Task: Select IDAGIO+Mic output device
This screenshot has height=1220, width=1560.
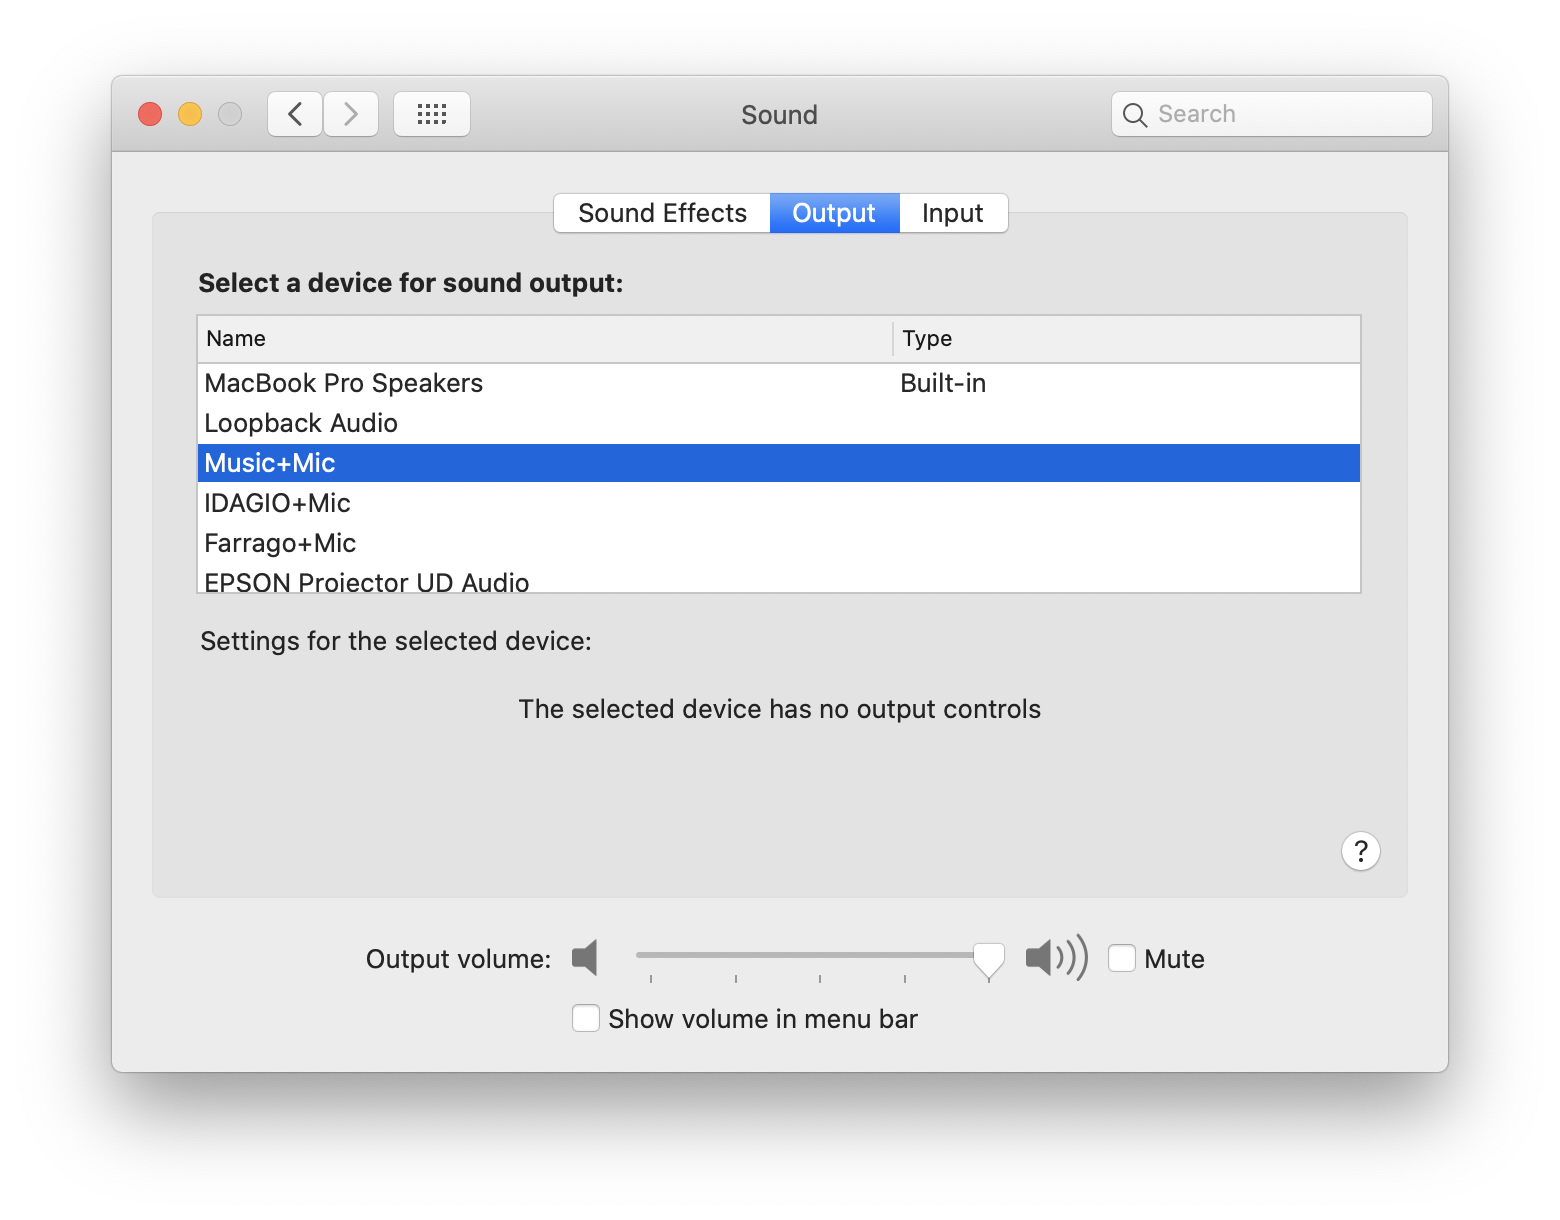Action: point(779,503)
